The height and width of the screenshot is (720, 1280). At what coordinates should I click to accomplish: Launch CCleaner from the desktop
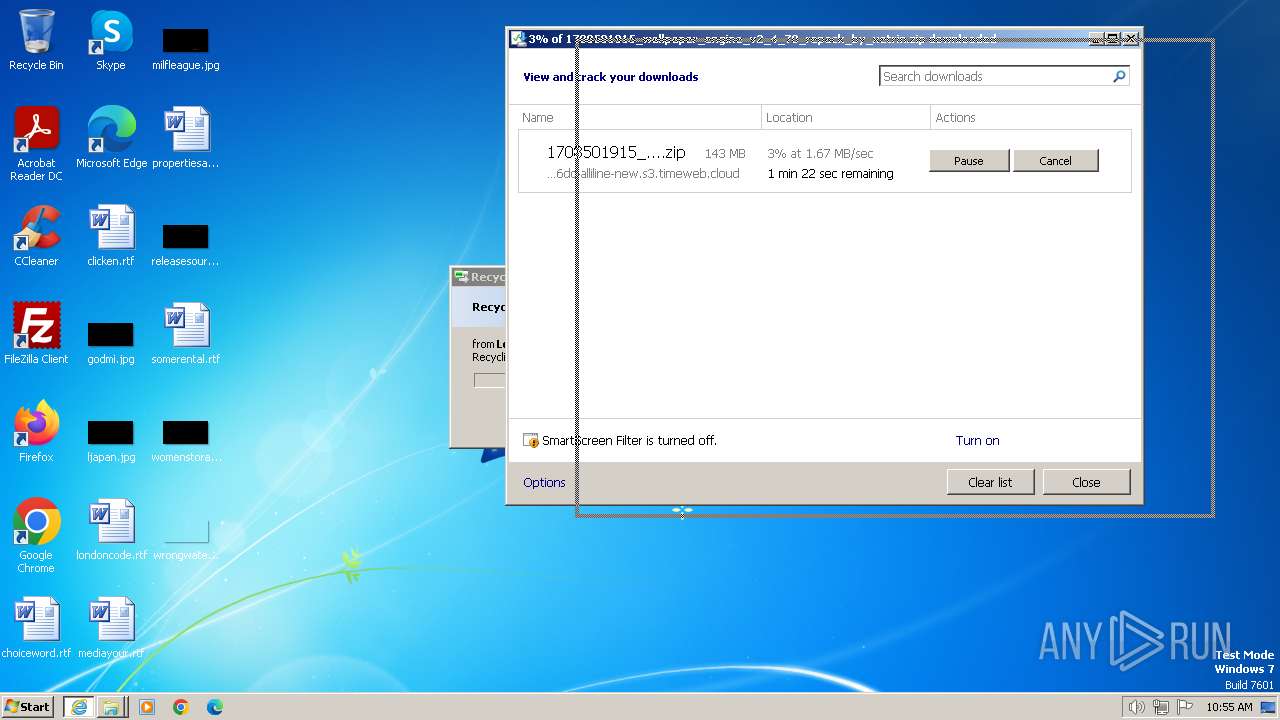point(36,236)
